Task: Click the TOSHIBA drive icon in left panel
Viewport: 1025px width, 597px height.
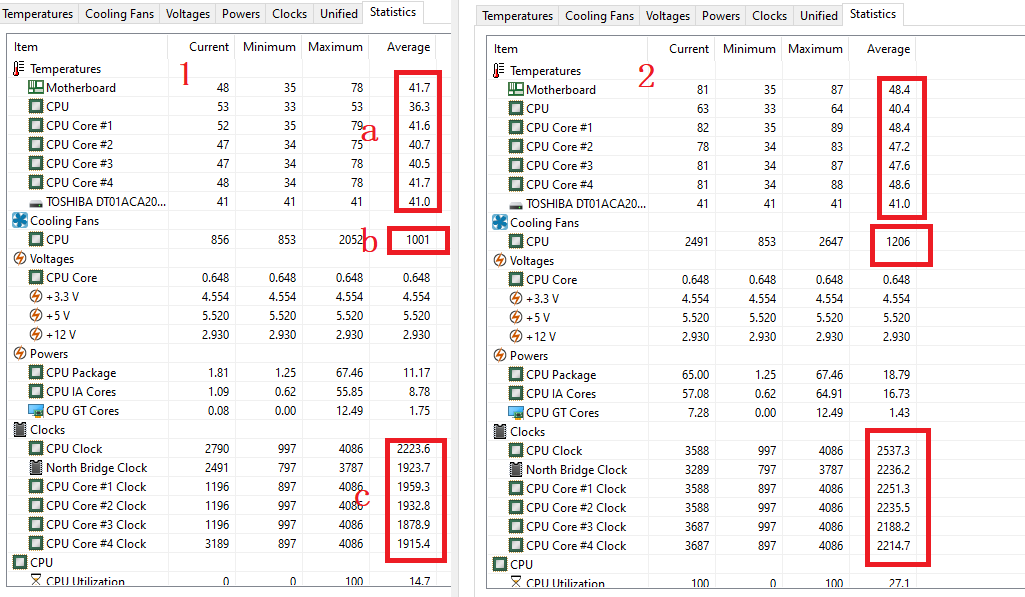Action: coord(35,202)
